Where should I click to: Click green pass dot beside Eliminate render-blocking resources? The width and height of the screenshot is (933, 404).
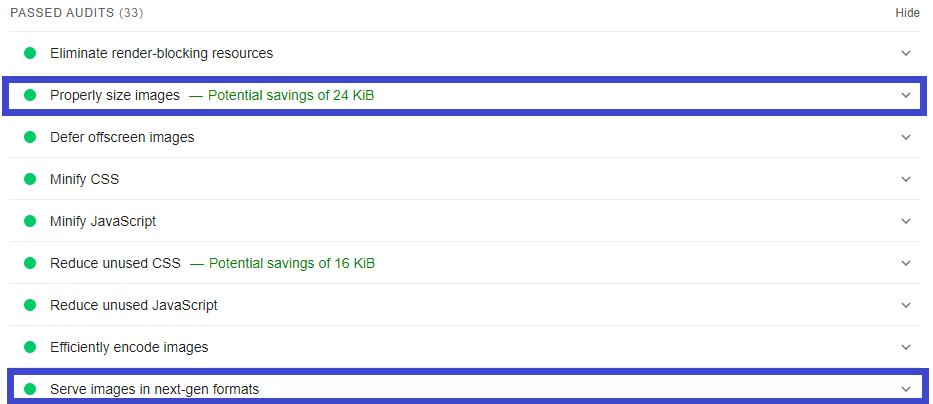click(30, 53)
